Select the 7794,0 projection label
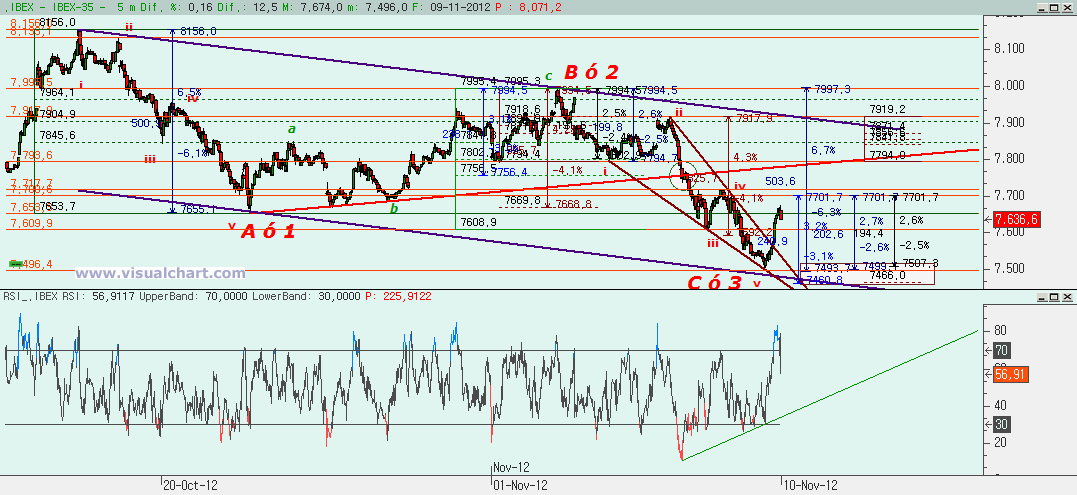The image size is (1077, 495). pos(887,156)
